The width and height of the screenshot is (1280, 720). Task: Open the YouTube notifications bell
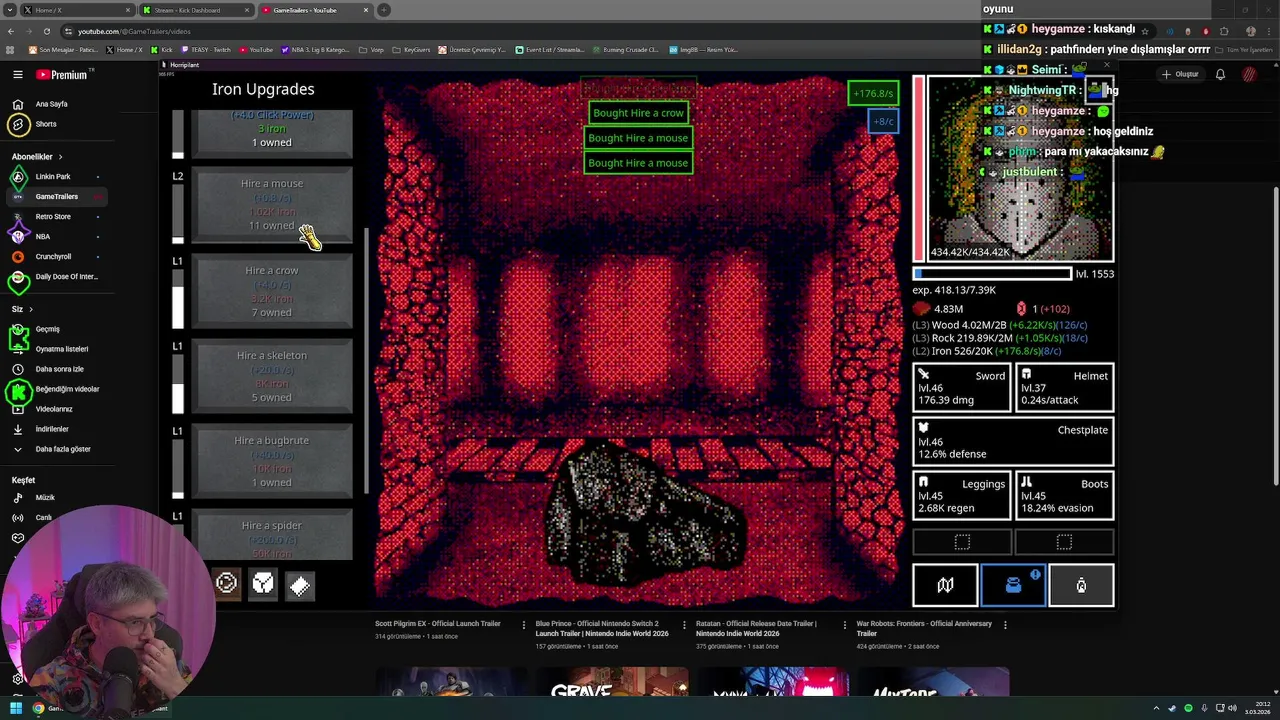click(1220, 74)
